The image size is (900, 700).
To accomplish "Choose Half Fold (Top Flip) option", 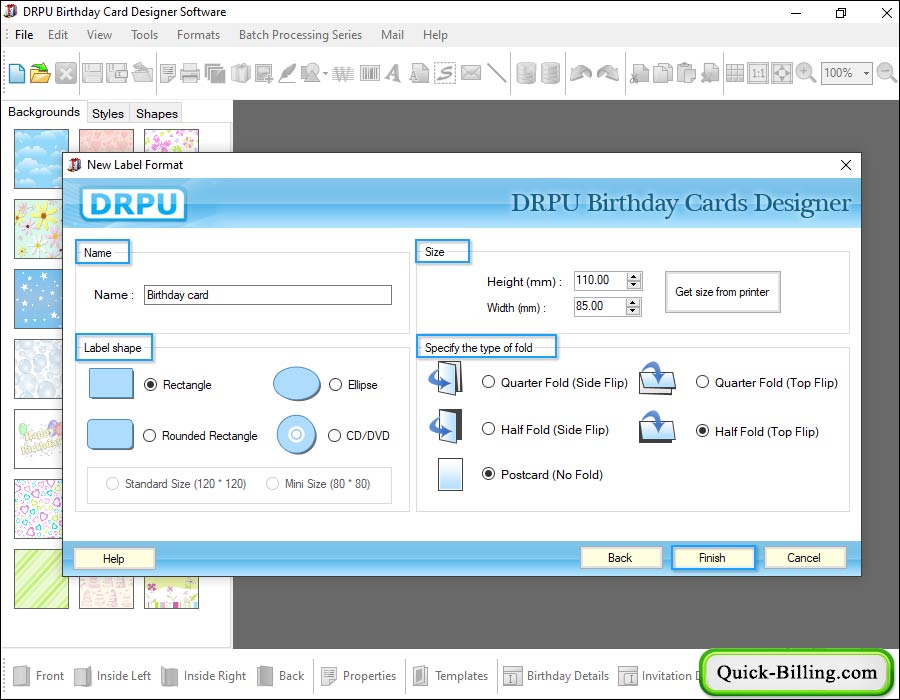I will click(x=703, y=430).
